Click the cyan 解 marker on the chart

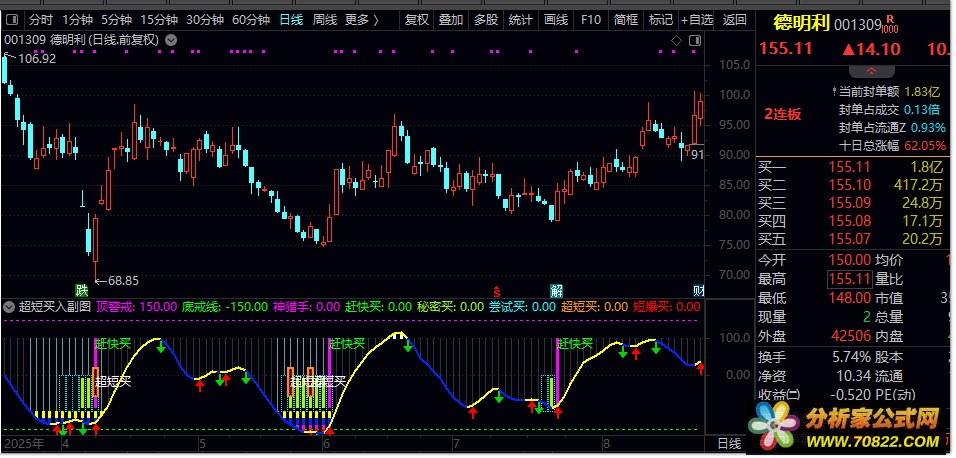coord(556,290)
